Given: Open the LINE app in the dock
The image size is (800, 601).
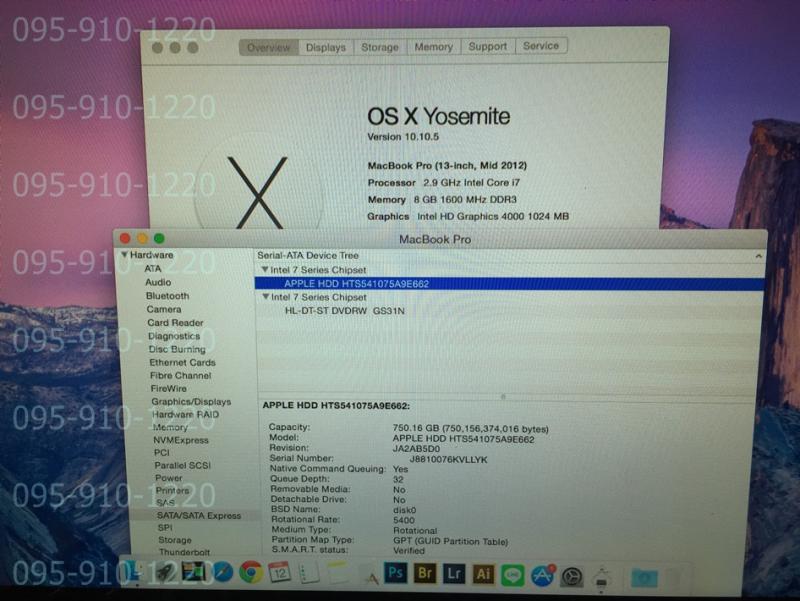Looking at the screenshot, I should (513, 574).
